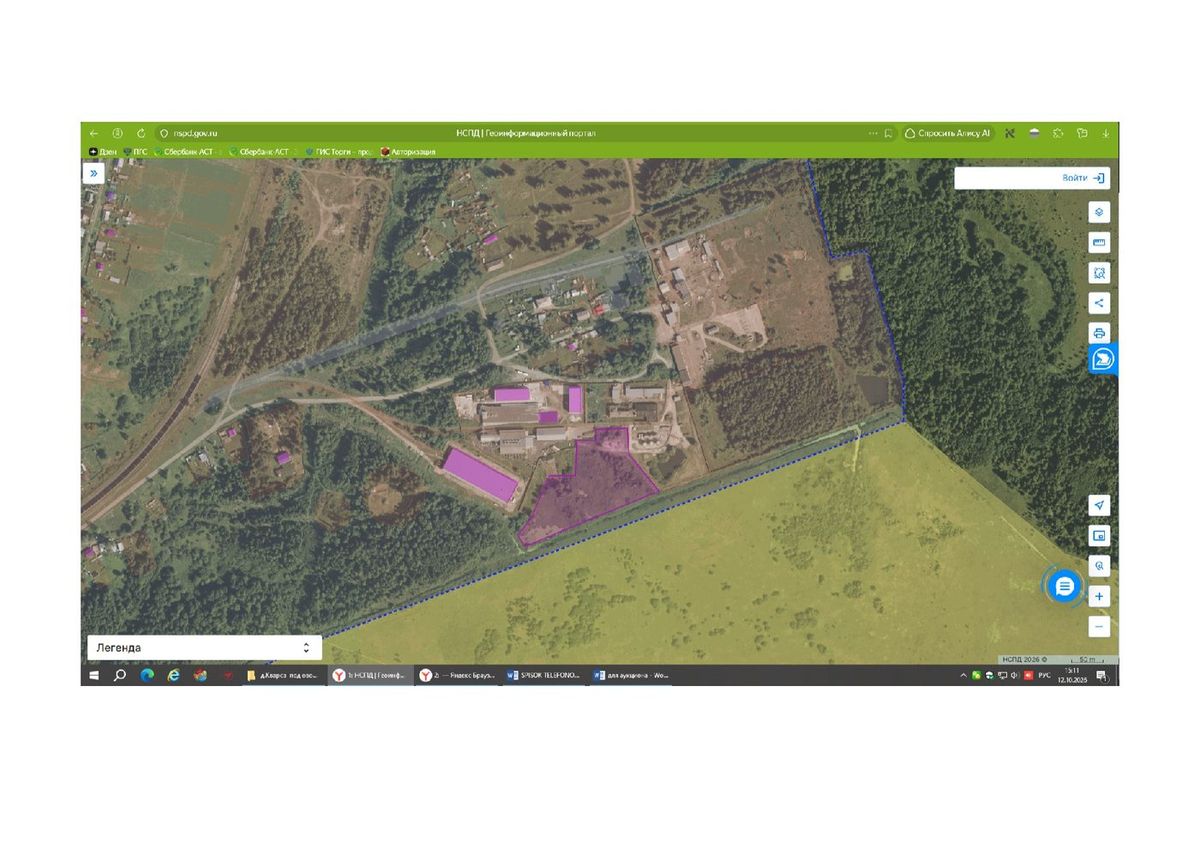Open the round blue chat bubble
The width and height of the screenshot is (1200, 849).
(x=1064, y=586)
